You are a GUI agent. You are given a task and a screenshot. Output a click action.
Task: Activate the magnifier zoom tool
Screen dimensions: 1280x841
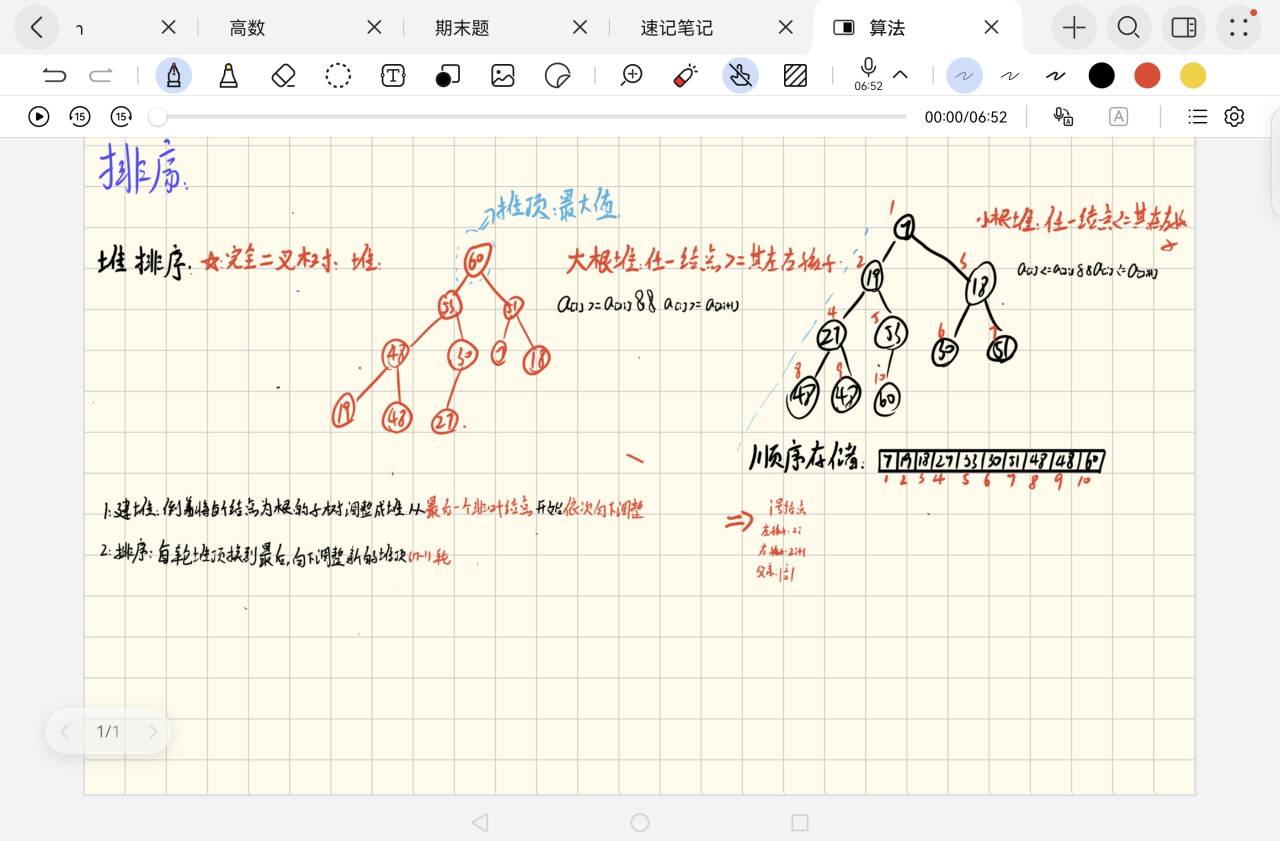click(x=631, y=75)
